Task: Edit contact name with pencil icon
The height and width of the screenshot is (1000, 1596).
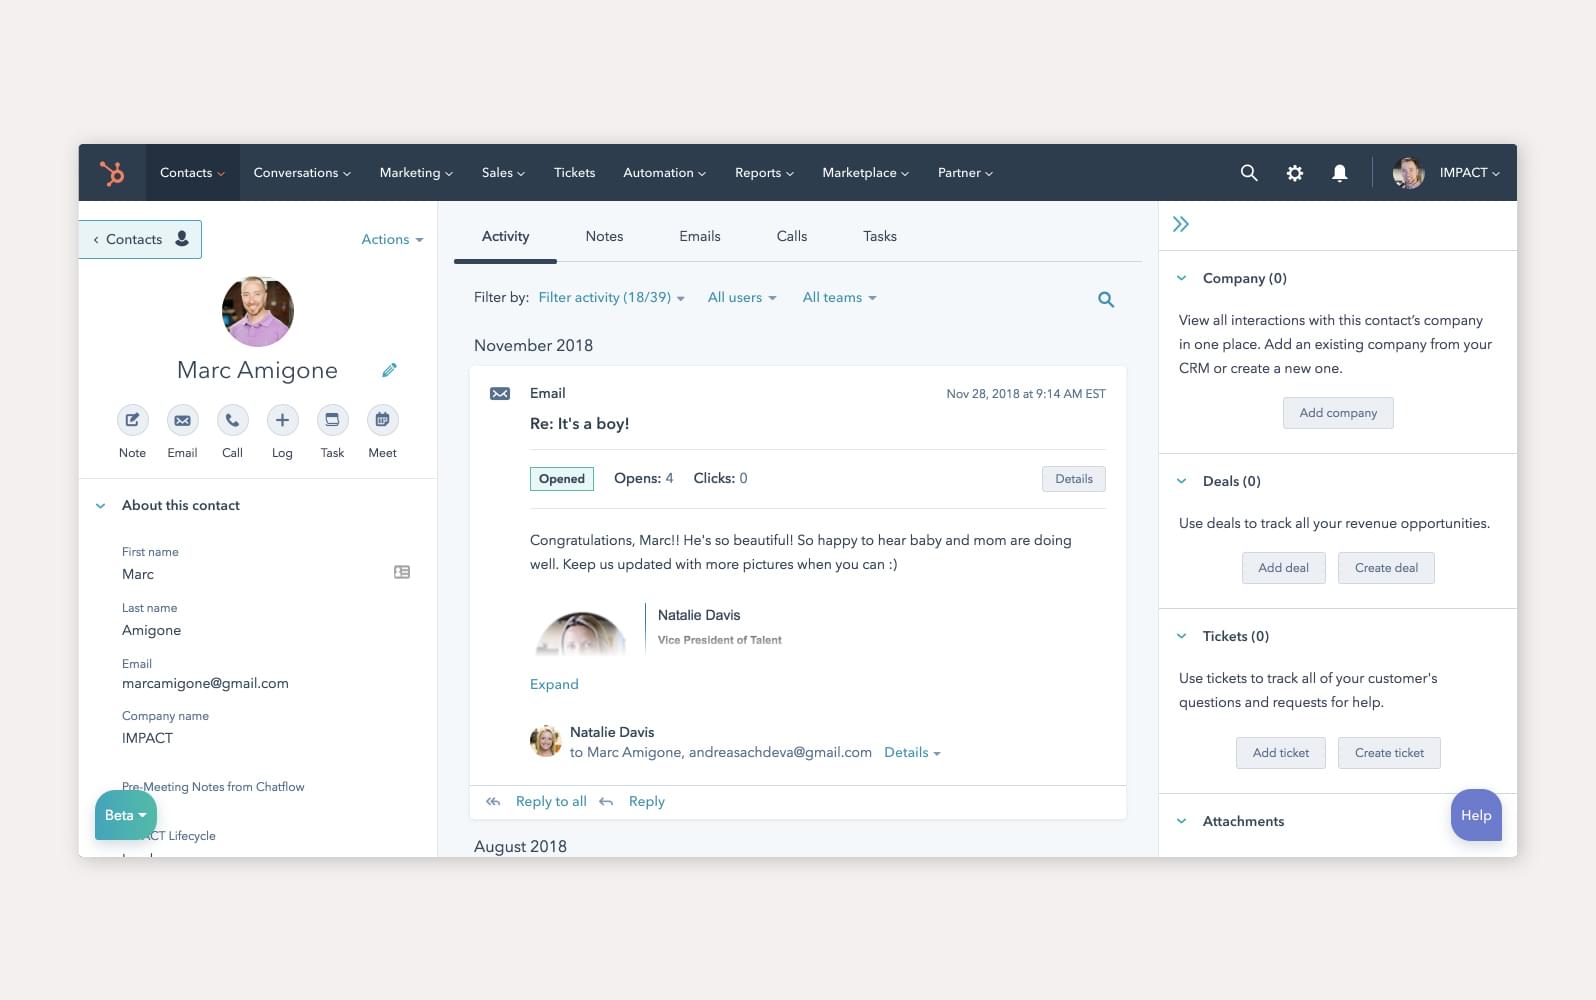Action: [x=389, y=370]
